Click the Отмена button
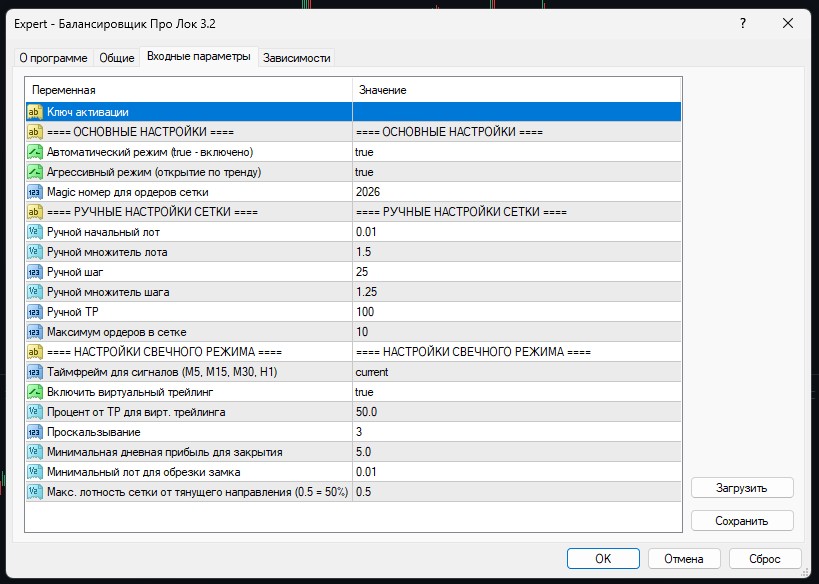 click(x=684, y=558)
